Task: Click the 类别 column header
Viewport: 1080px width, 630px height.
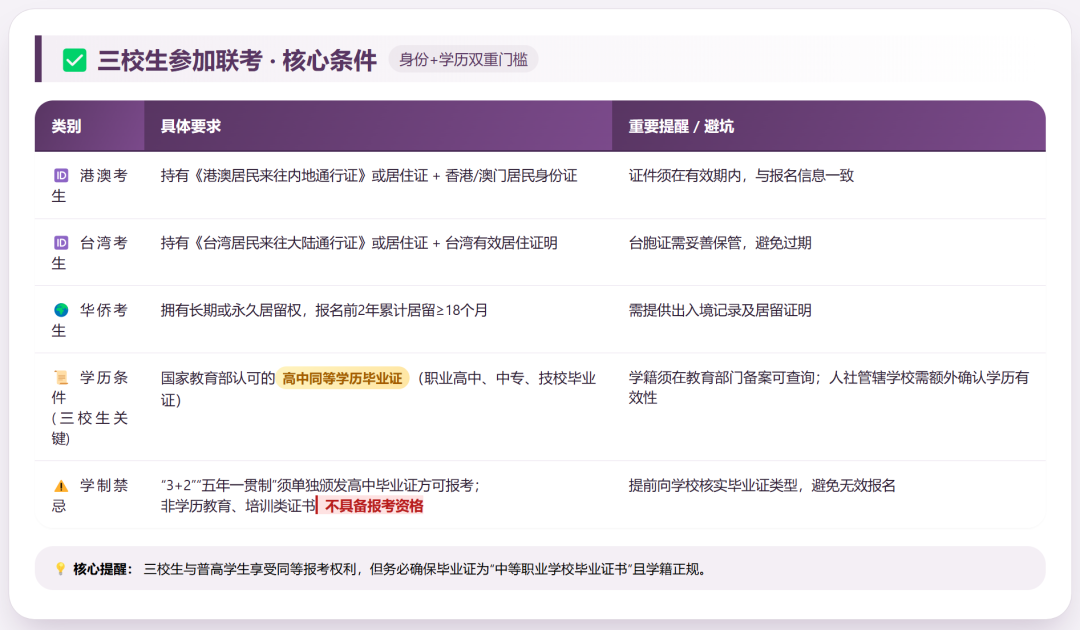Action: pyautogui.click(x=67, y=127)
